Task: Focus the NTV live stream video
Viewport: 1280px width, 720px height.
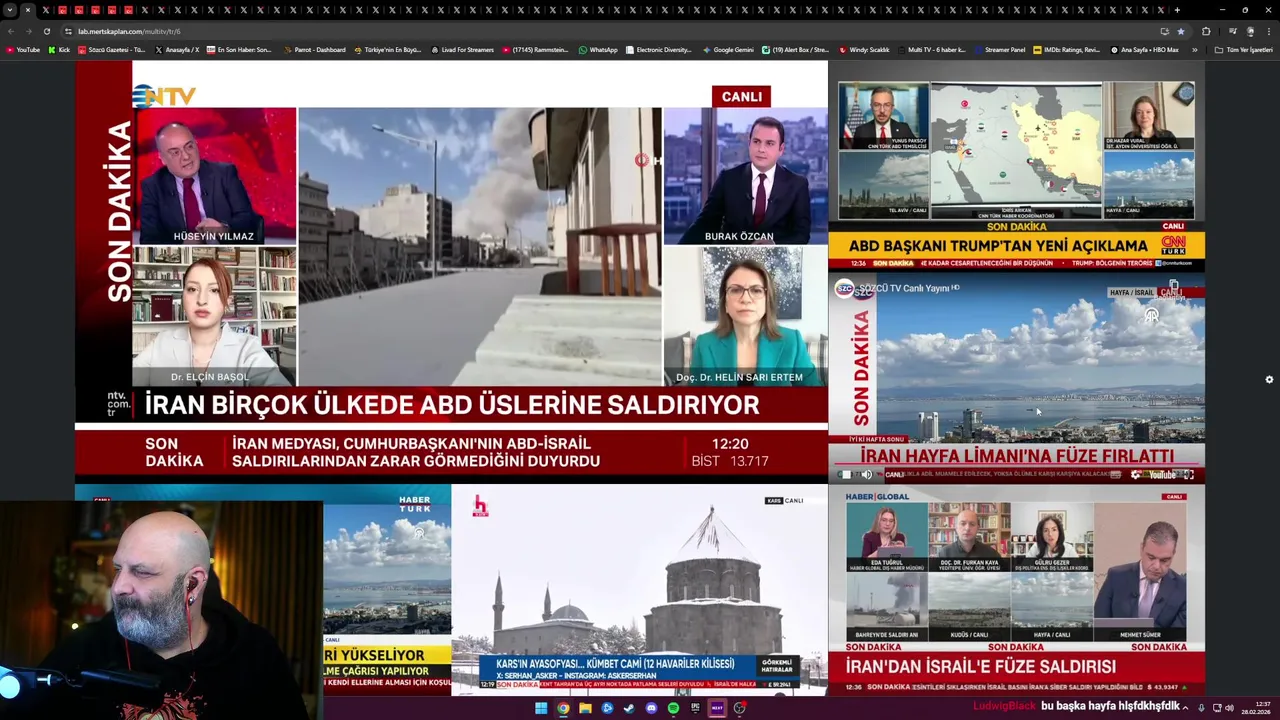Action: click(451, 272)
